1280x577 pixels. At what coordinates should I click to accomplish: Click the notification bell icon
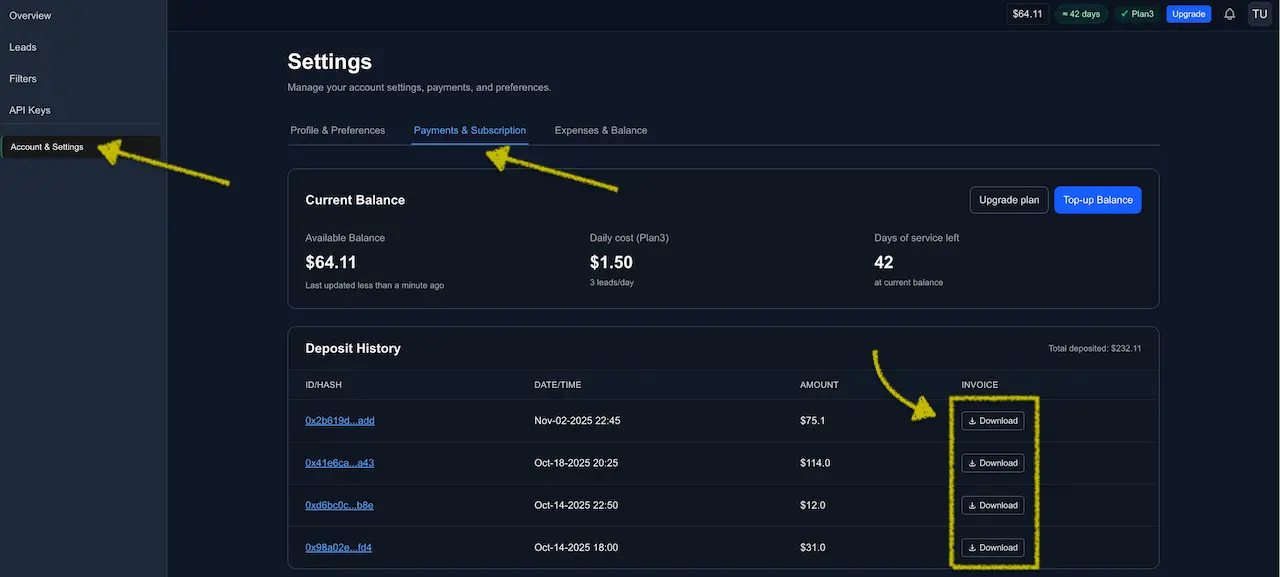click(1229, 13)
